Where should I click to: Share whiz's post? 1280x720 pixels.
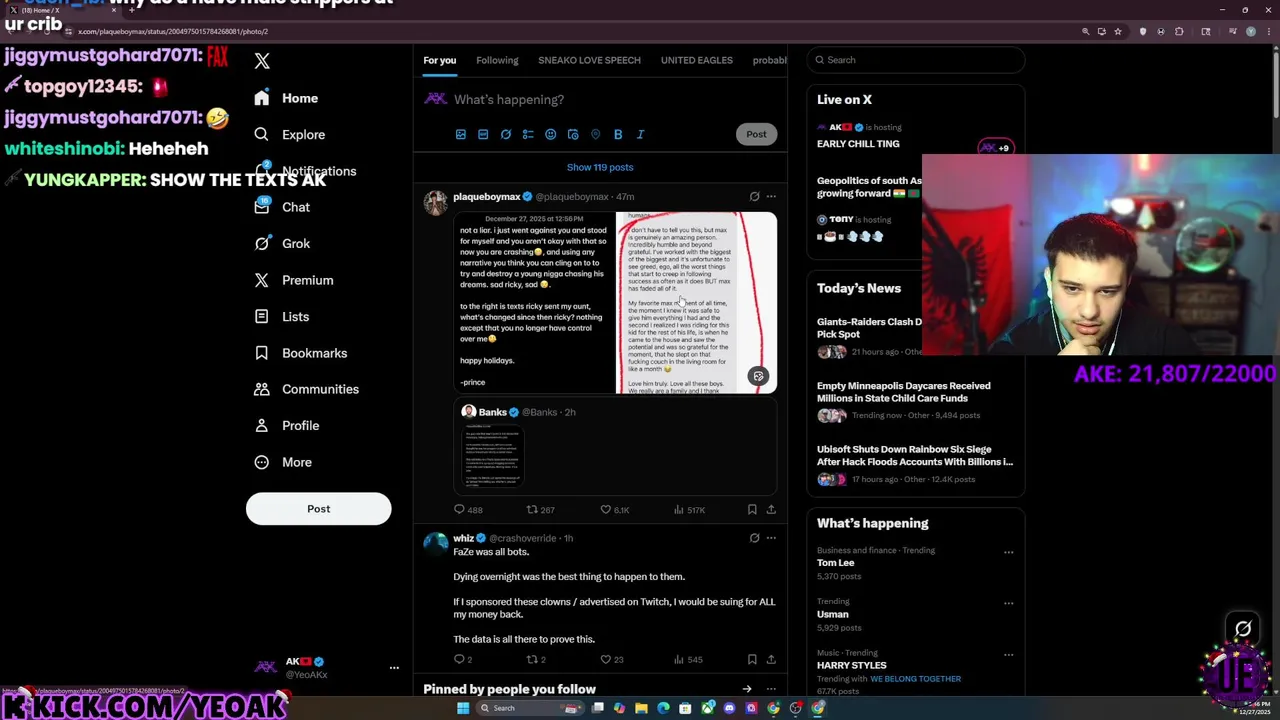(771, 659)
